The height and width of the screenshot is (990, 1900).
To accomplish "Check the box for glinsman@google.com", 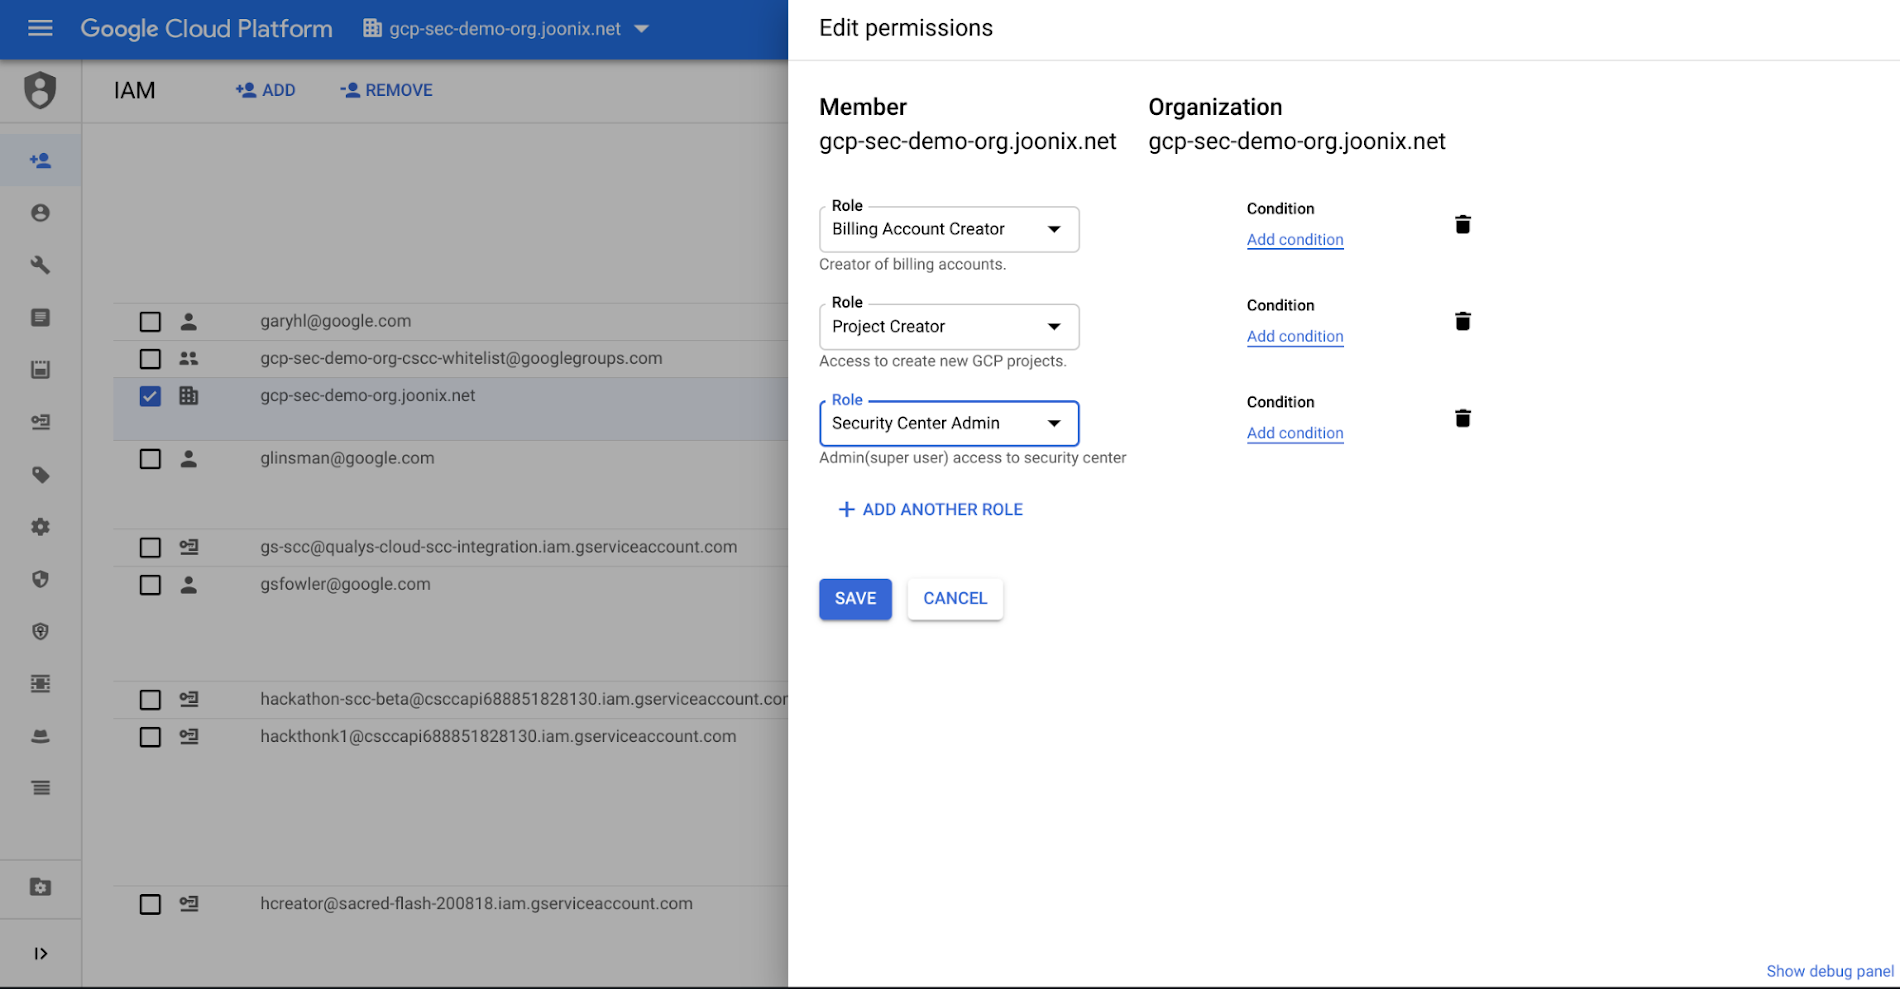I will pos(150,459).
